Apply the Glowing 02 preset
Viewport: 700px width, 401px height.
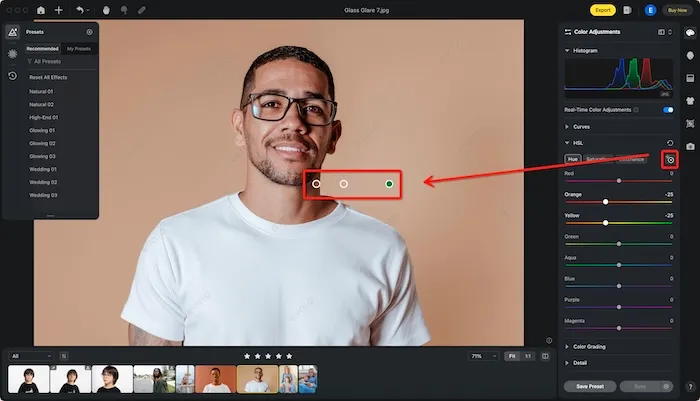click(x=42, y=143)
